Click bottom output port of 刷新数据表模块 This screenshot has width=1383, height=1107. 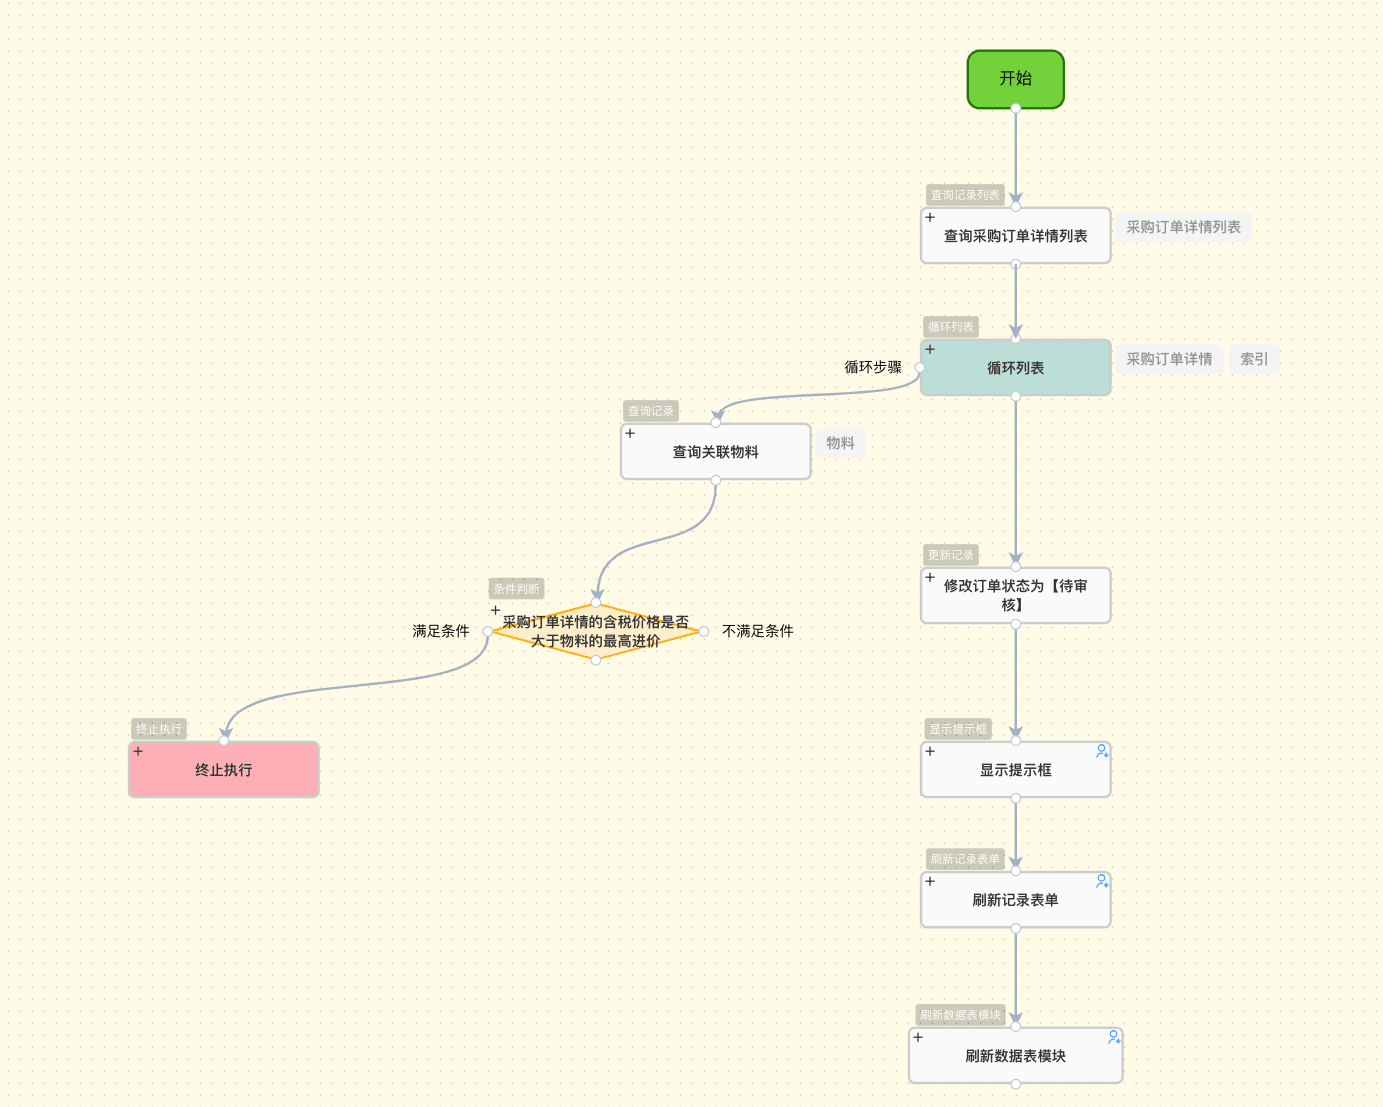(1016, 1084)
